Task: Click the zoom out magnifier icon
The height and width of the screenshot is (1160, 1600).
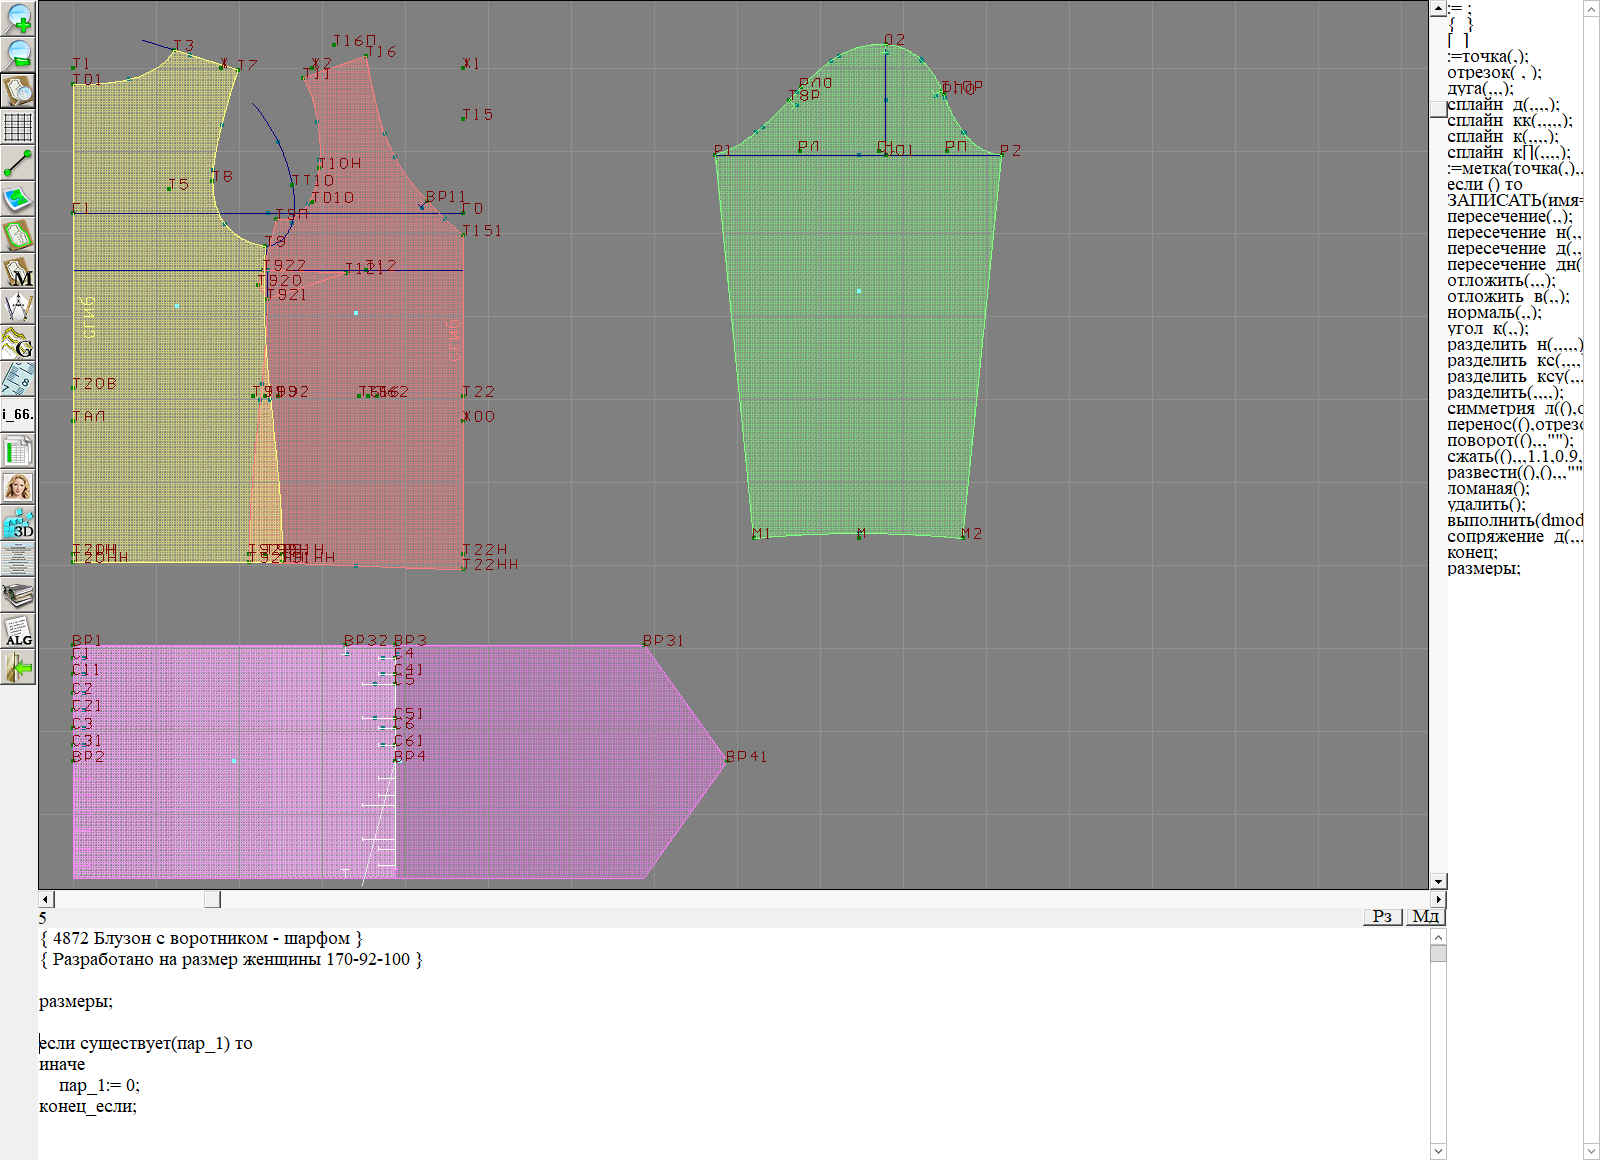Action: tap(18, 54)
